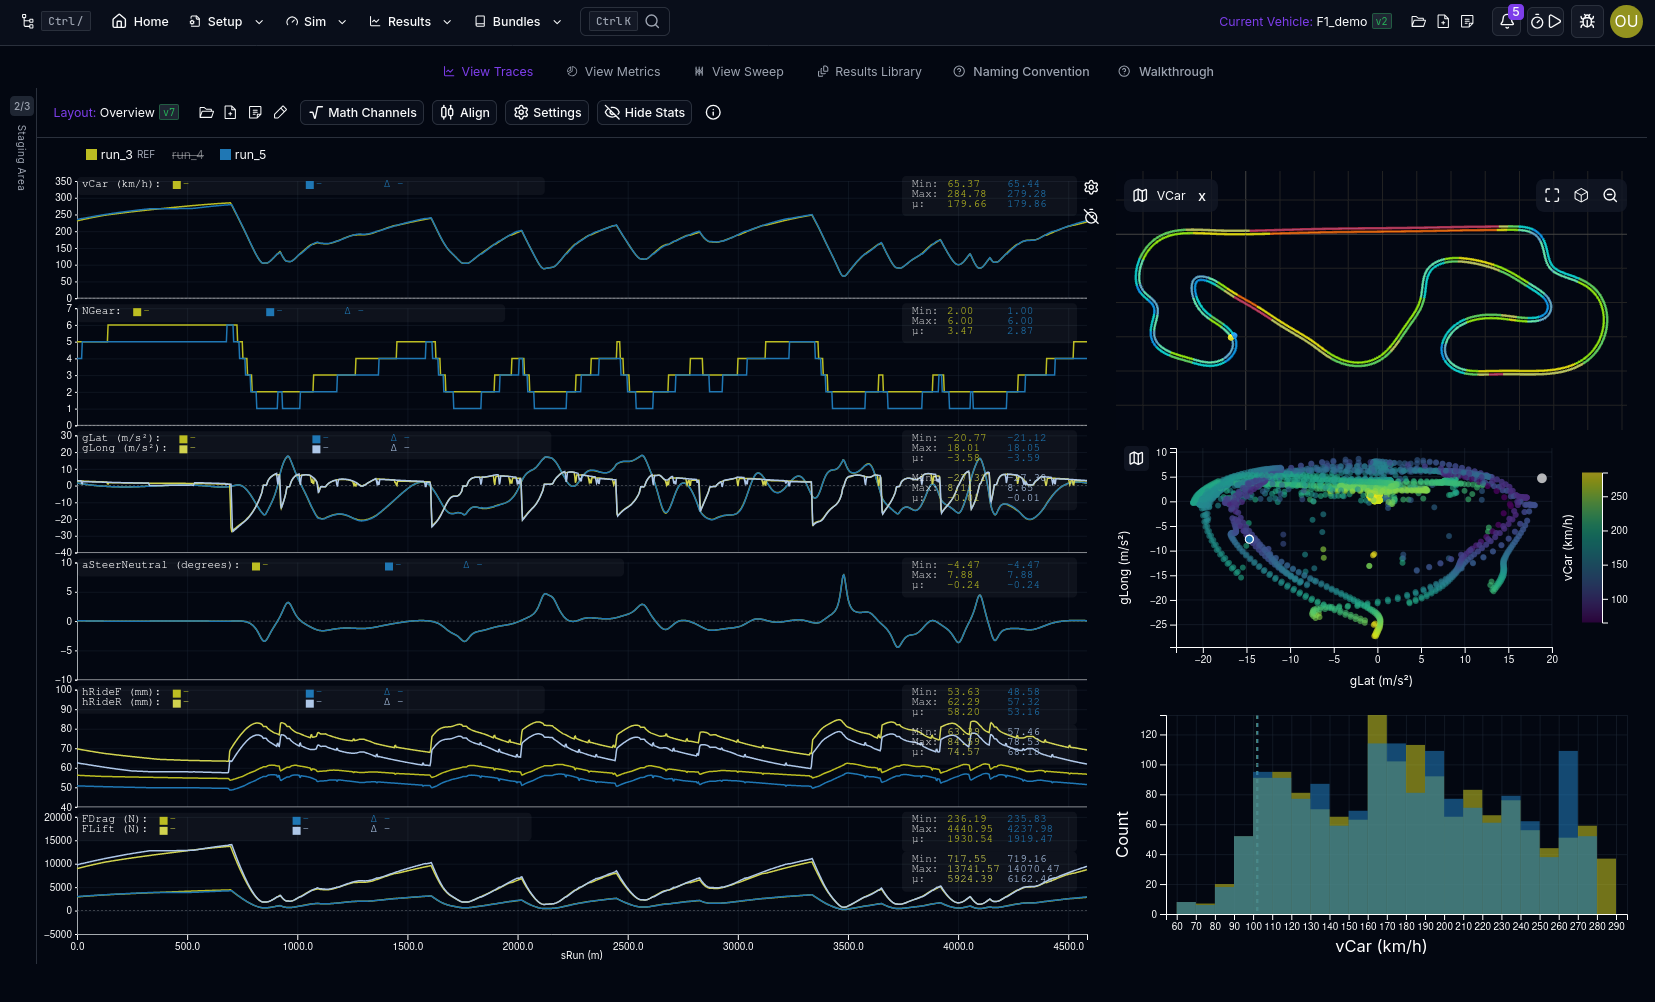The height and width of the screenshot is (1002, 1655).
Task: Switch to View Sweep tab
Action: pyautogui.click(x=738, y=71)
